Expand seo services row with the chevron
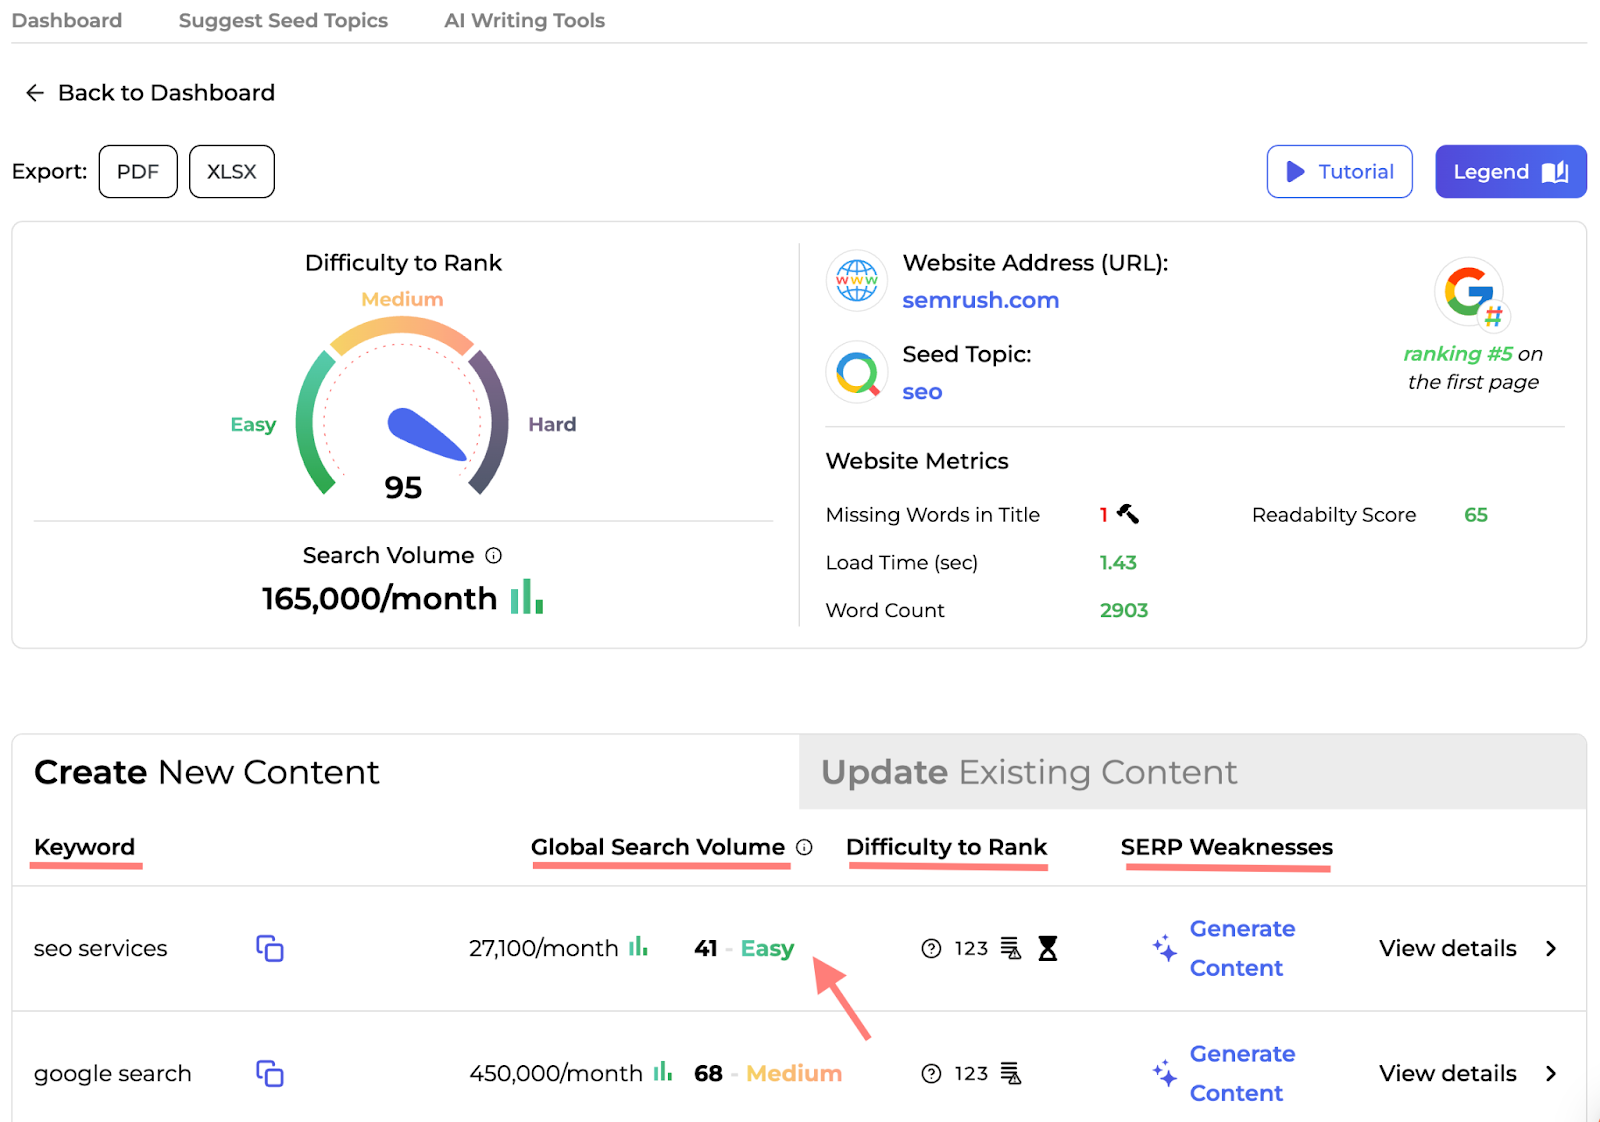Viewport: 1600px width, 1122px height. tap(1551, 948)
